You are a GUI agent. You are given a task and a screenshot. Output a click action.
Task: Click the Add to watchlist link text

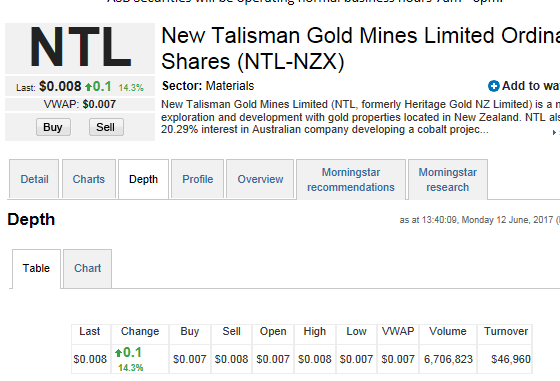coord(531,86)
